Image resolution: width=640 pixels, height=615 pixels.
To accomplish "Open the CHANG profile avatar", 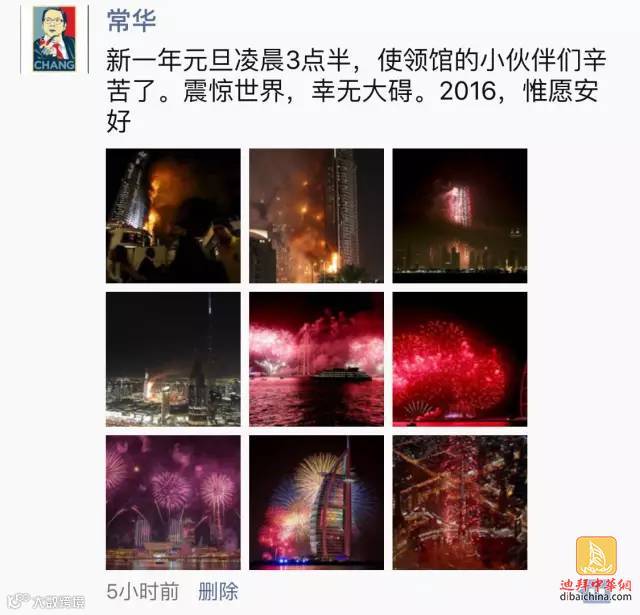I will [54, 39].
